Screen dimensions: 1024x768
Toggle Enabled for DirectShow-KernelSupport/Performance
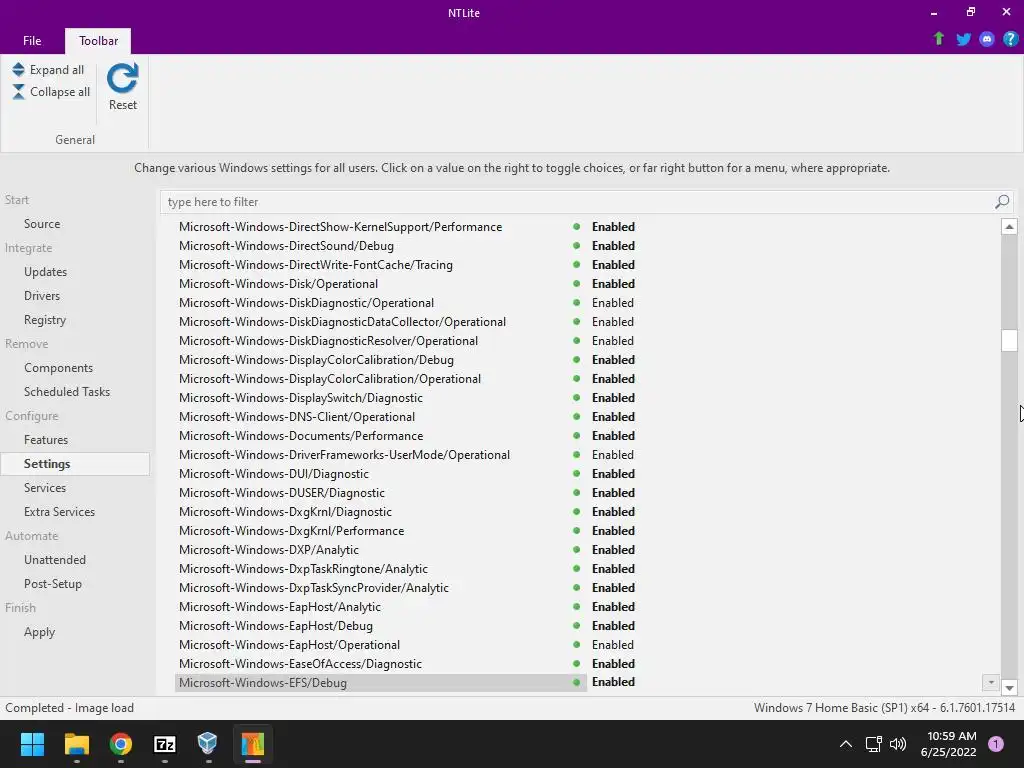(613, 227)
